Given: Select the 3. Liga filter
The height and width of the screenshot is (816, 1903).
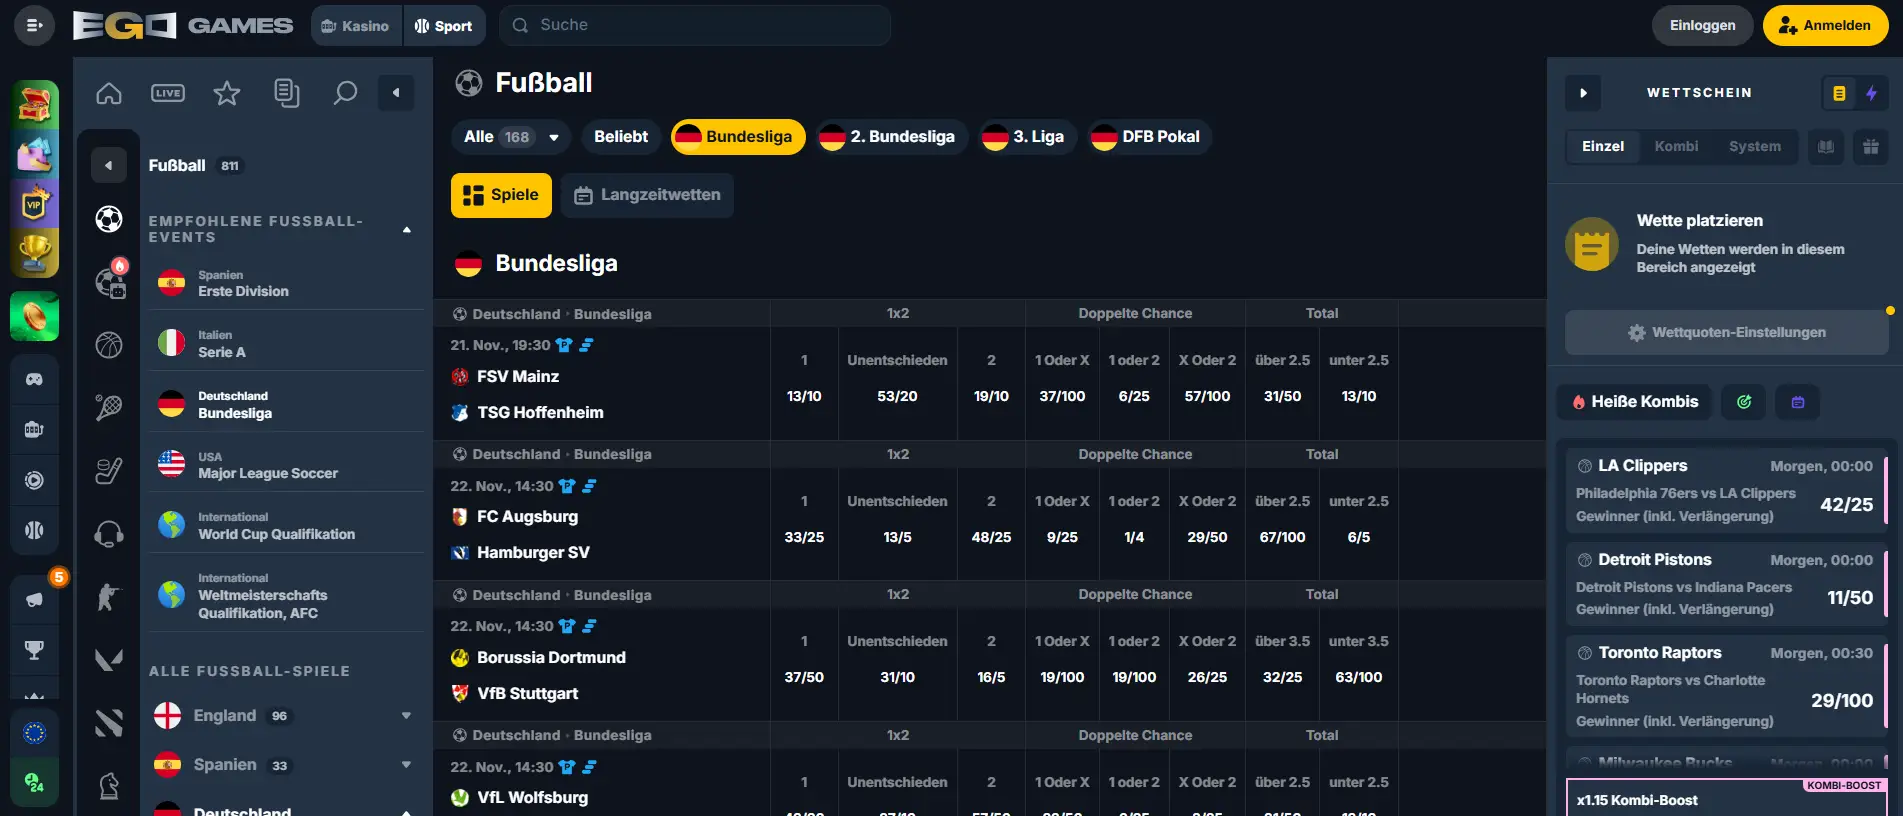Looking at the screenshot, I should tap(1026, 137).
